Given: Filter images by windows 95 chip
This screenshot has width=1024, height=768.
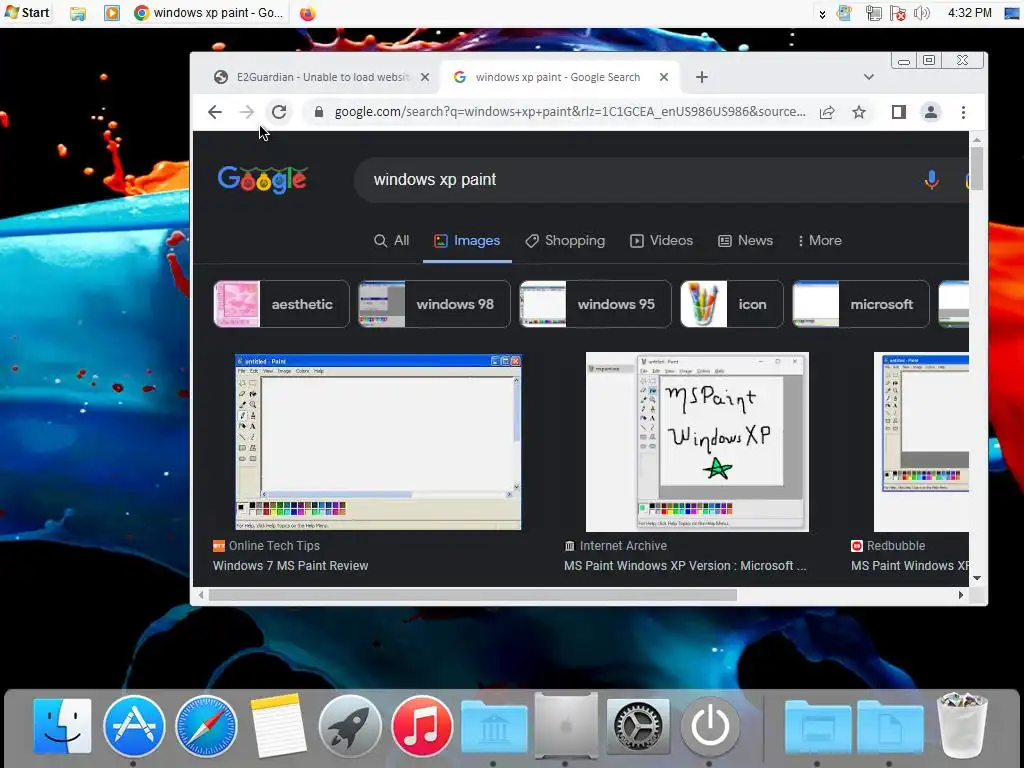Looking at the screenshot, I should point(595,304).
